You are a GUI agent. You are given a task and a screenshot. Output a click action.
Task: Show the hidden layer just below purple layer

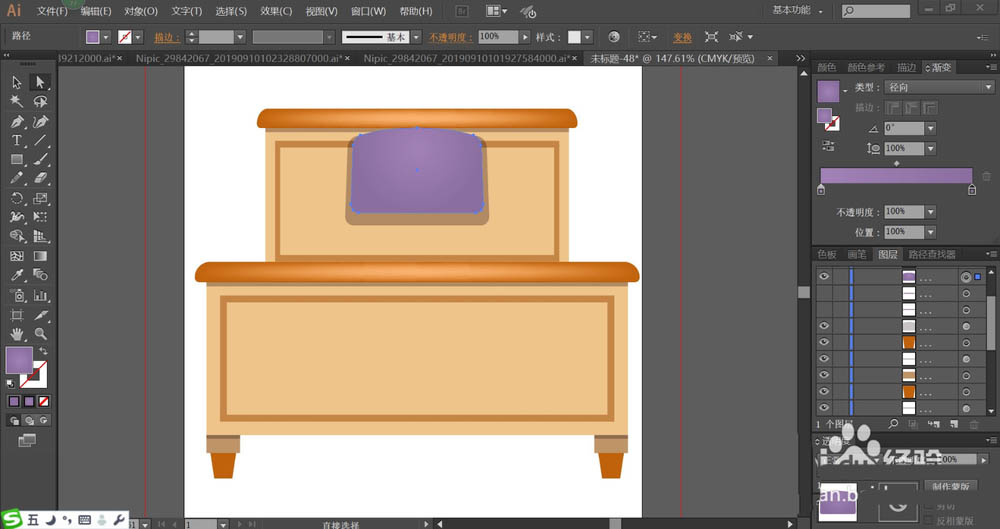824,293
